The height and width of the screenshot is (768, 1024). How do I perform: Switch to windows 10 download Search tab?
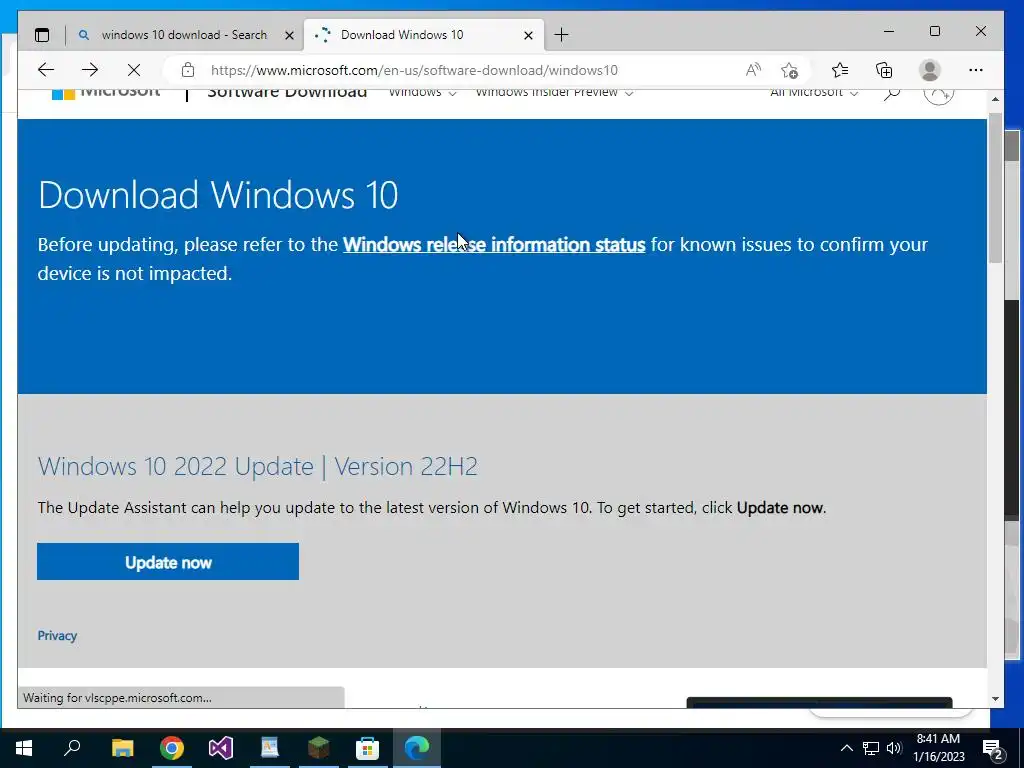(x=185, y=35)
